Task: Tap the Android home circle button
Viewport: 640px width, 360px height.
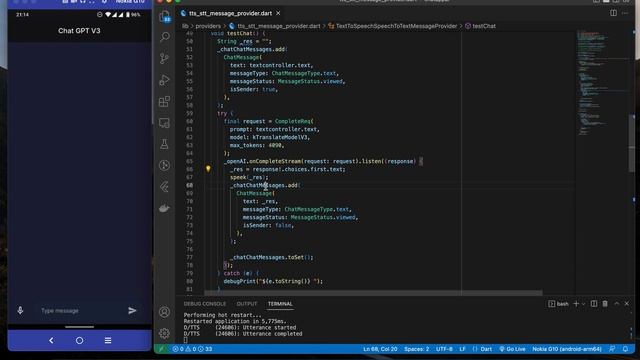Action: (80, 340)
